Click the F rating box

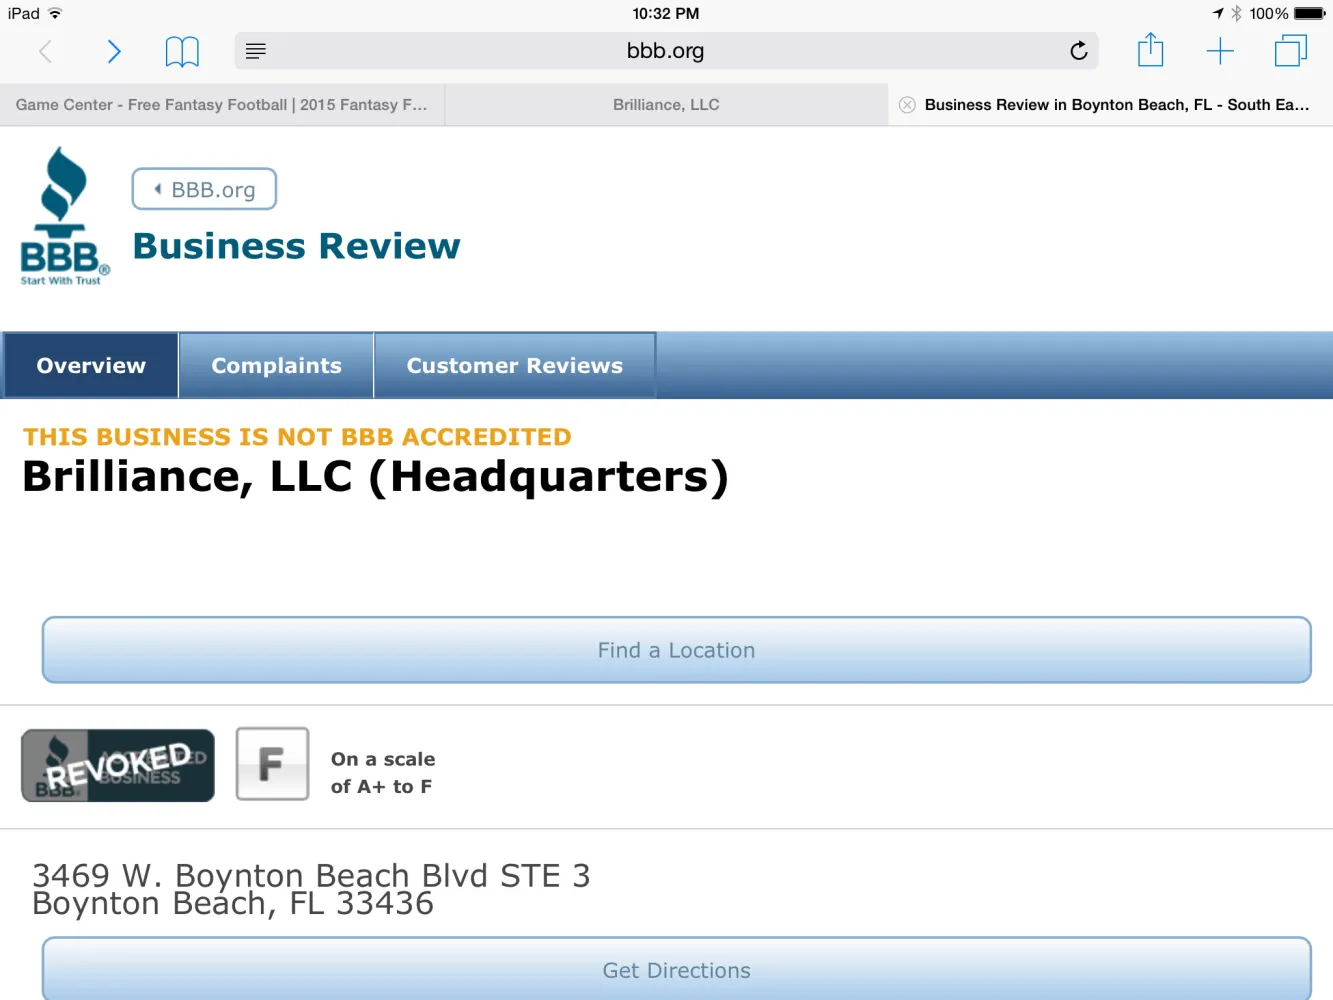tap(272, 764)
